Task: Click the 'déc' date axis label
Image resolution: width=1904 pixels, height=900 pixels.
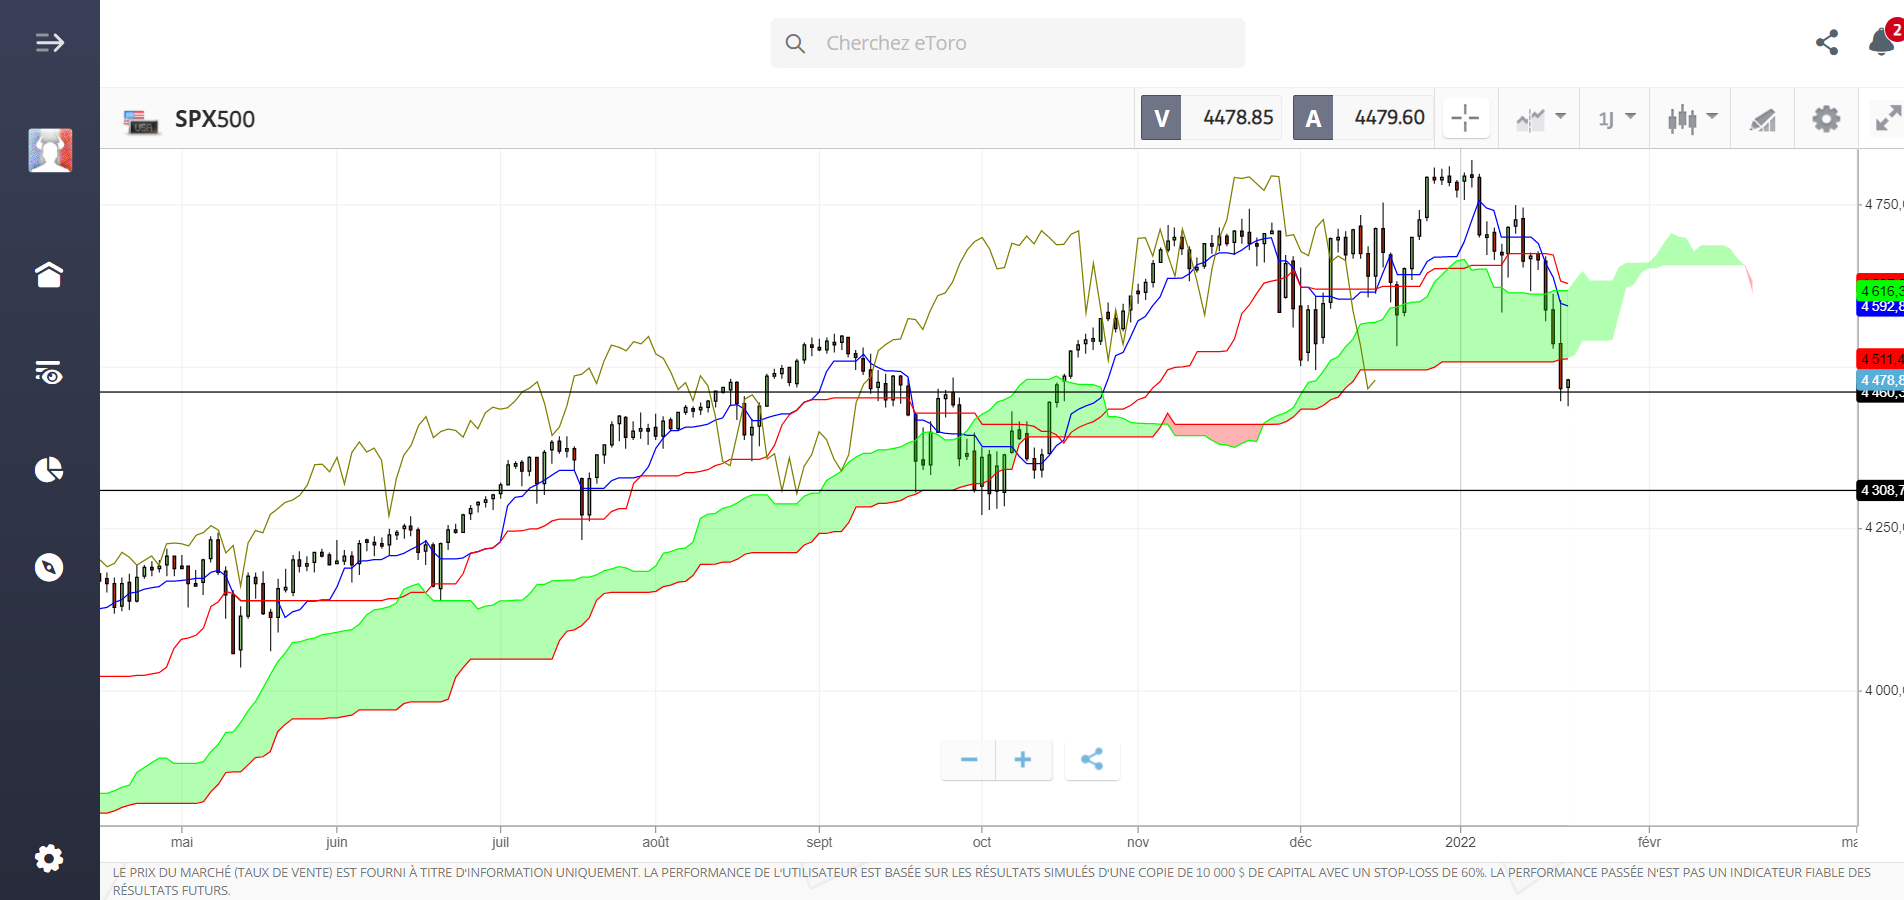Action: pyautogui.click(x=1300, y=842)
